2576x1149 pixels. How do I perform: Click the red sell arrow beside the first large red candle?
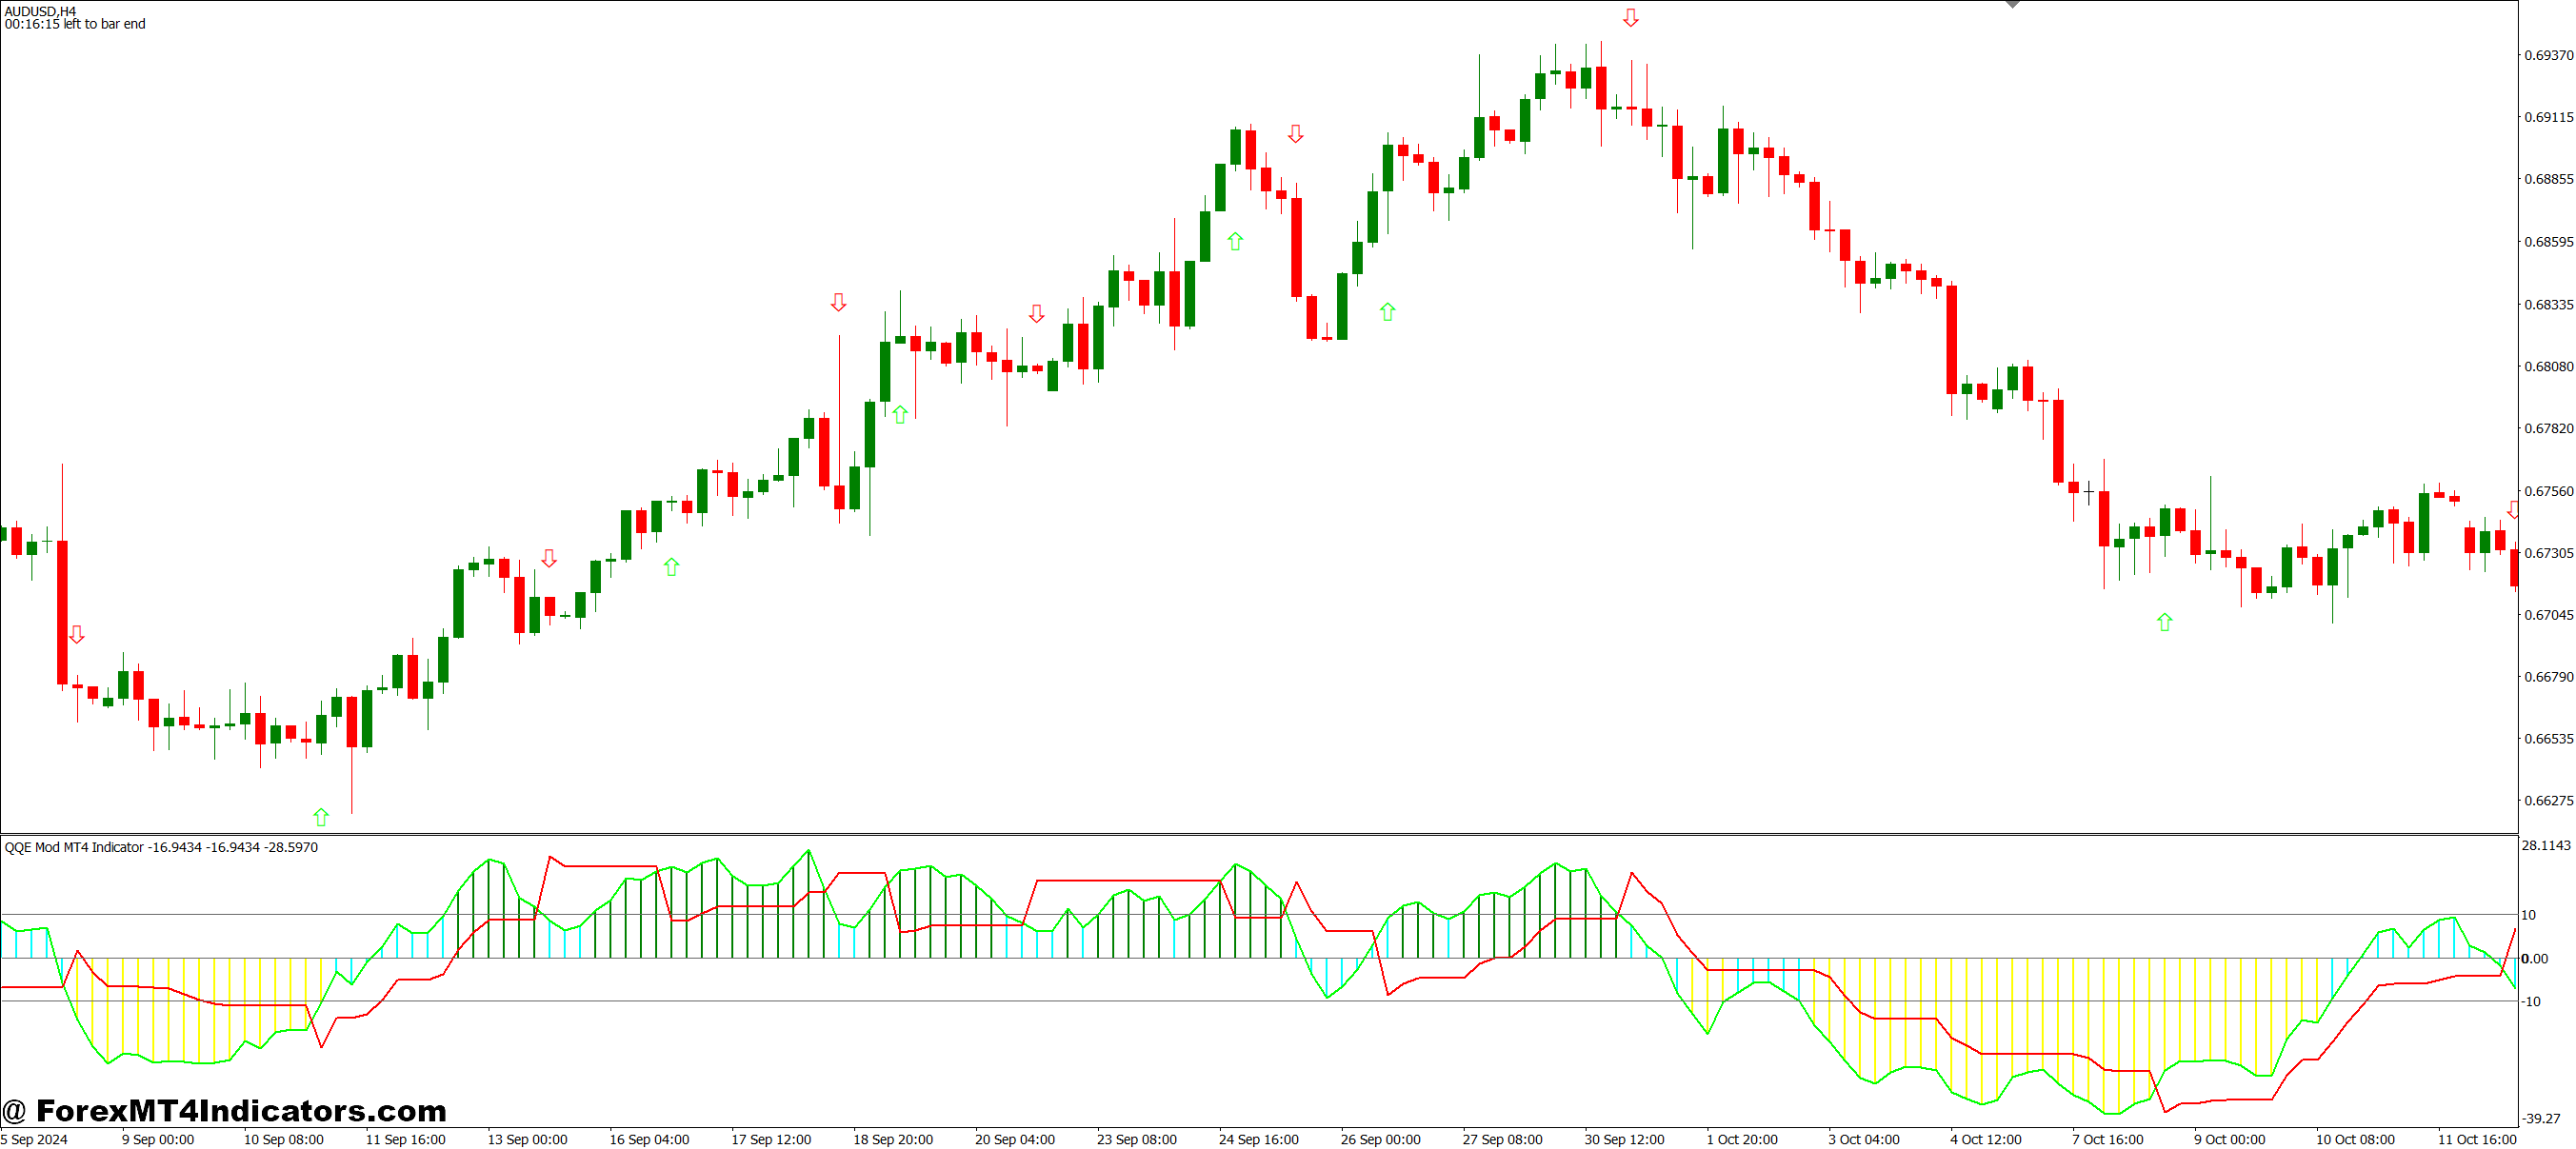[x=77, y=634]
